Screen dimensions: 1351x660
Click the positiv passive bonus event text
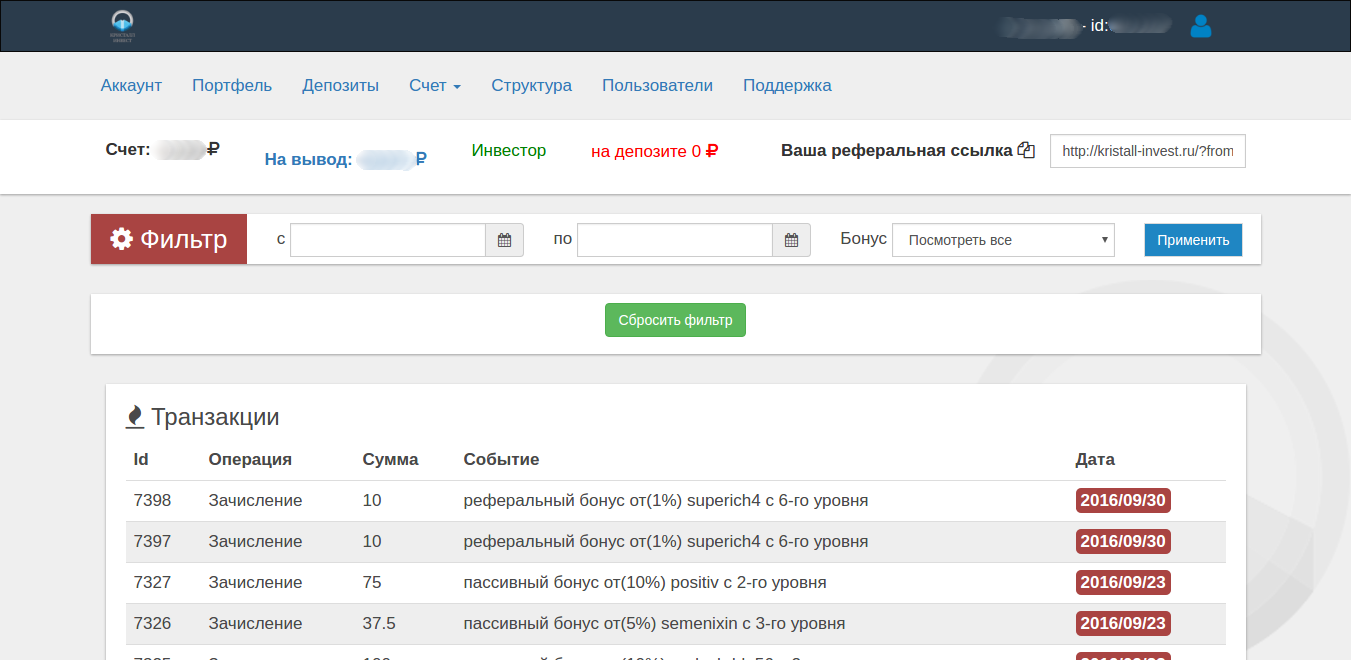[x=645, y=583]
